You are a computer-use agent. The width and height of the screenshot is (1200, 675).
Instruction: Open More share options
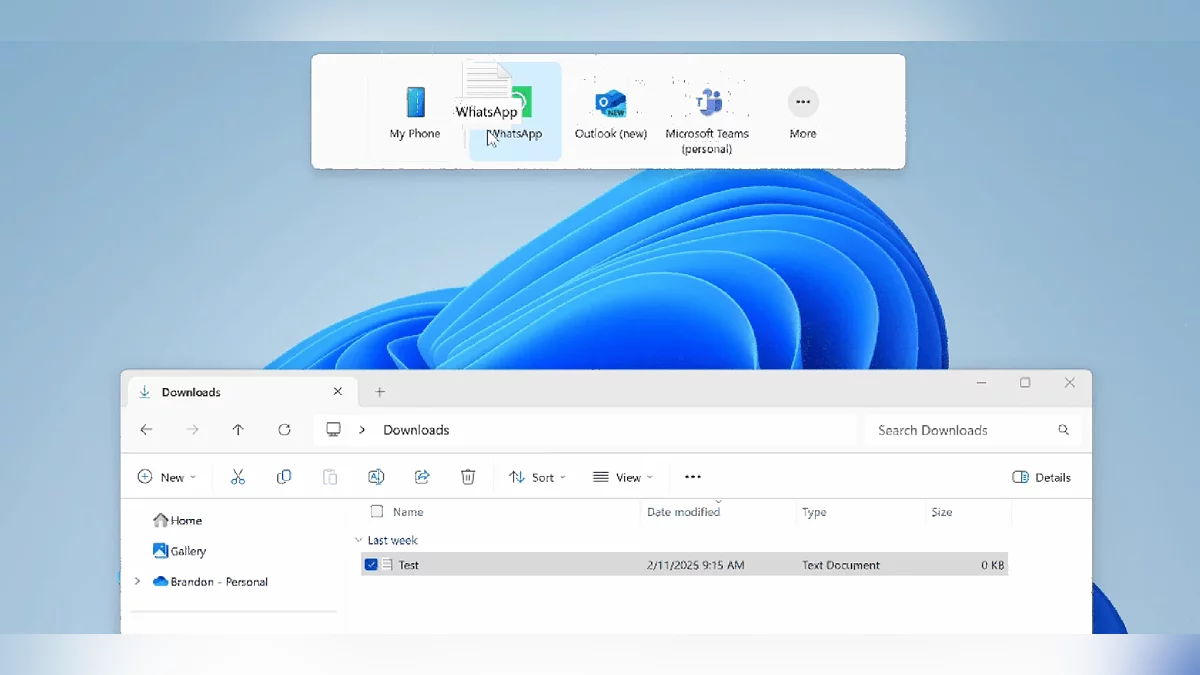click(x=802, y=112)
